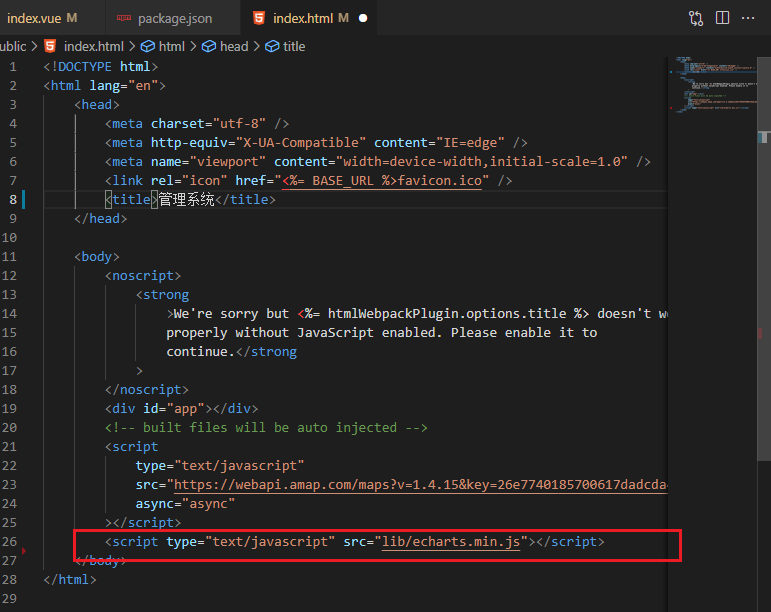Open the More Actions ellipsis menu
Screen dimensions: 771x612
click(748, 18)
